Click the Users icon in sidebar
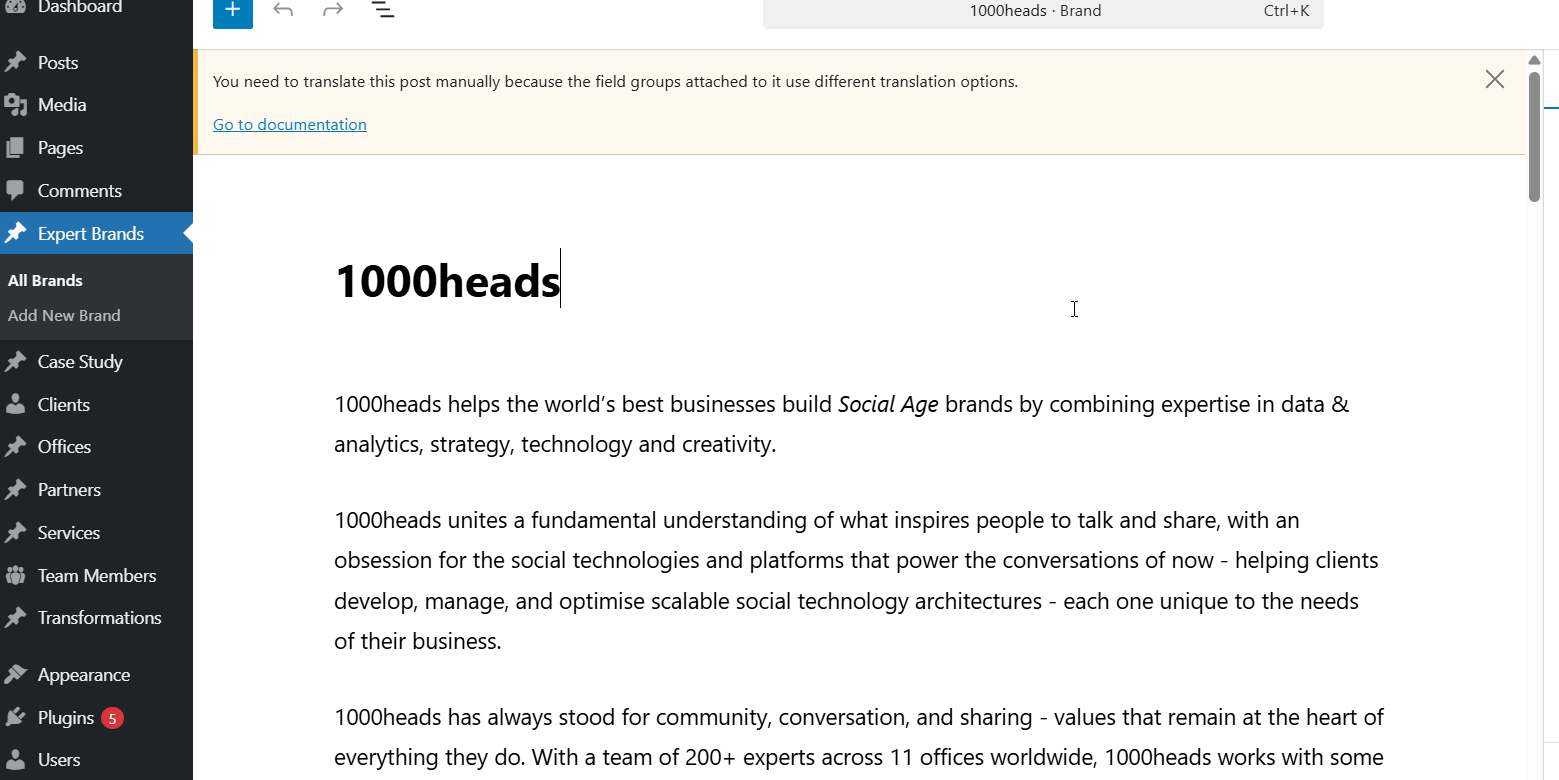Viewport: 1559px width, 780px height. (x=15, y=760)
